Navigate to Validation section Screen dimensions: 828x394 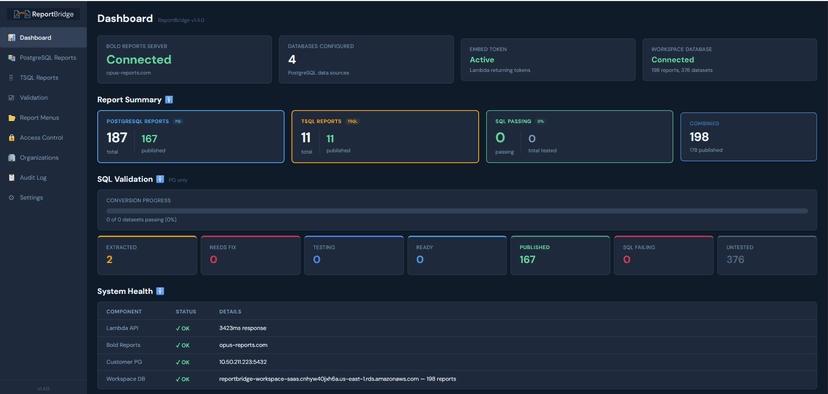[x=43, y=98]
